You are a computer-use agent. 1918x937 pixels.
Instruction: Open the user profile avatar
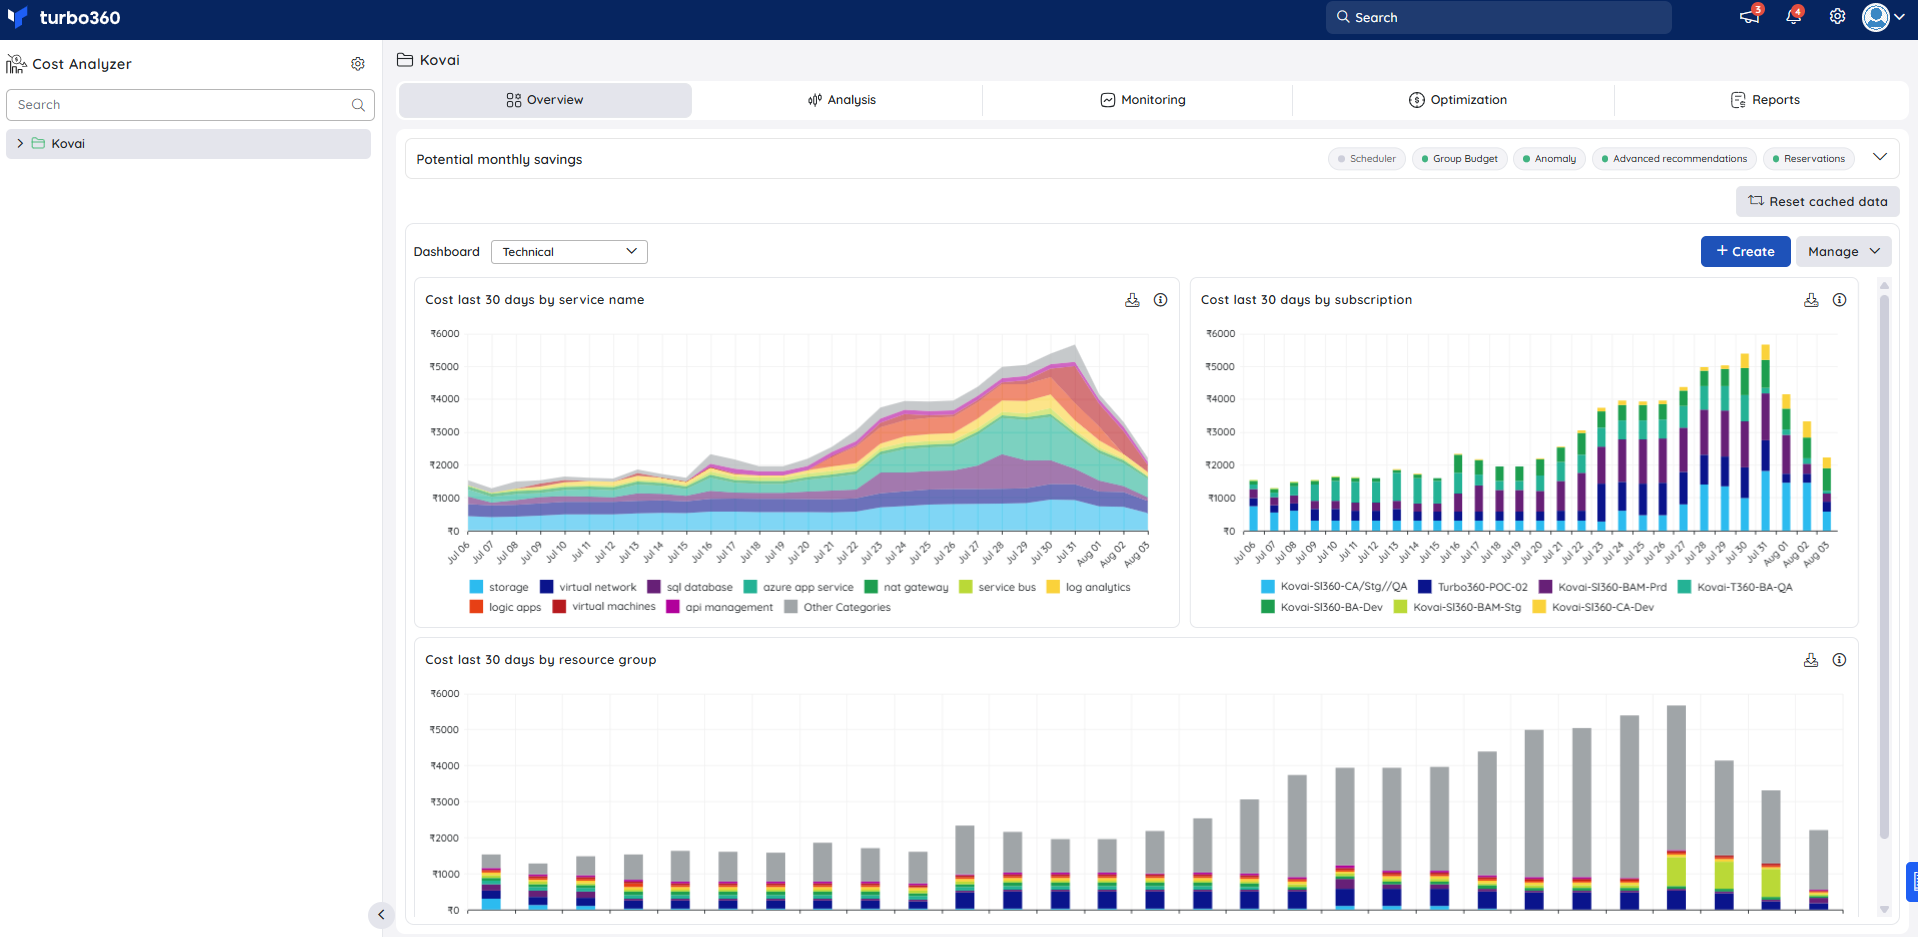[1876, 17]
